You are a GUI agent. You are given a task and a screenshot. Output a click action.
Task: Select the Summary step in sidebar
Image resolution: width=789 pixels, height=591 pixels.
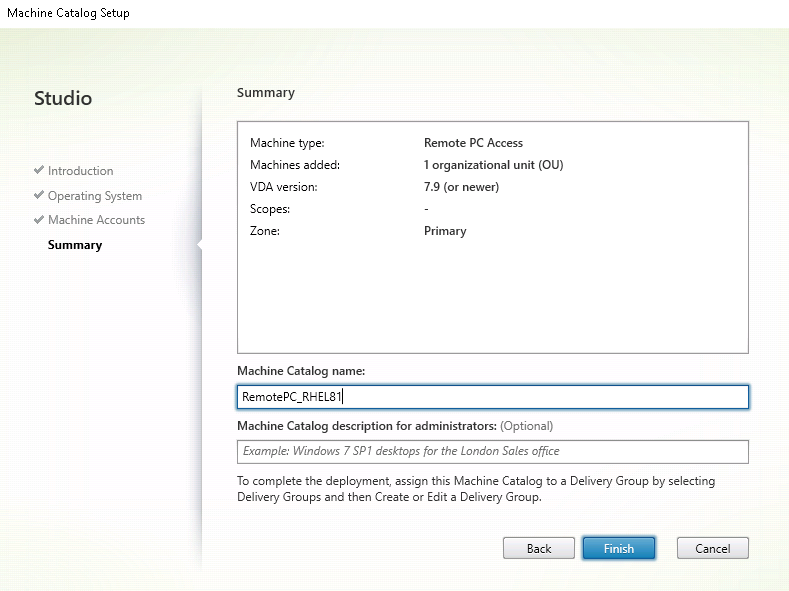(x=75, y=245)
